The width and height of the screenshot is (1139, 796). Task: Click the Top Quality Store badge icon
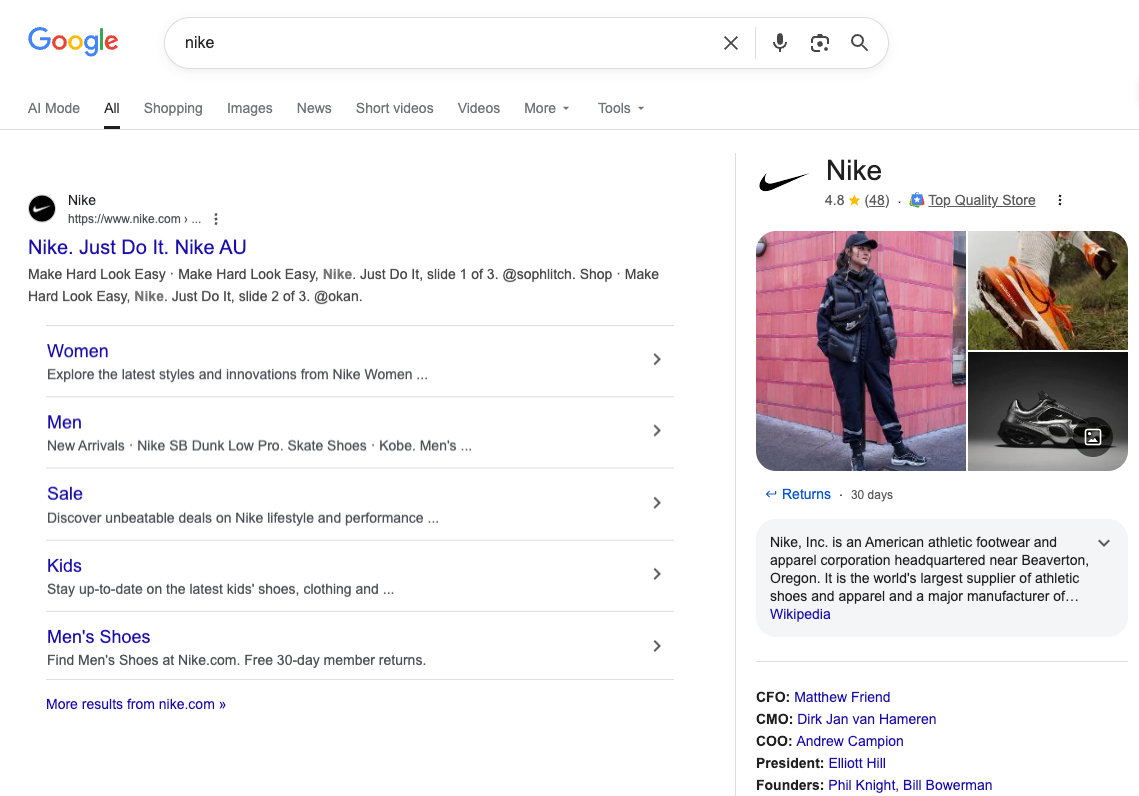(917, 200)
